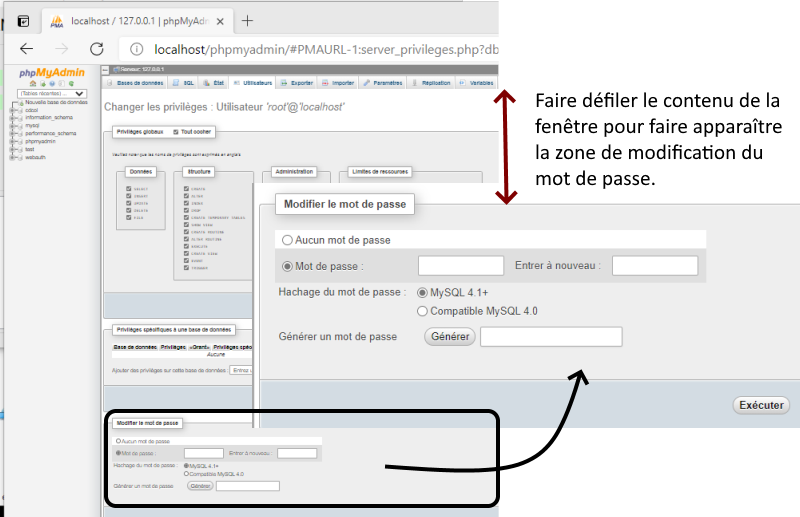Click the home icon under the phpMyAdmin logo
Image resolution: width=800 pixels, height=517 pixels.
(33, 83)
